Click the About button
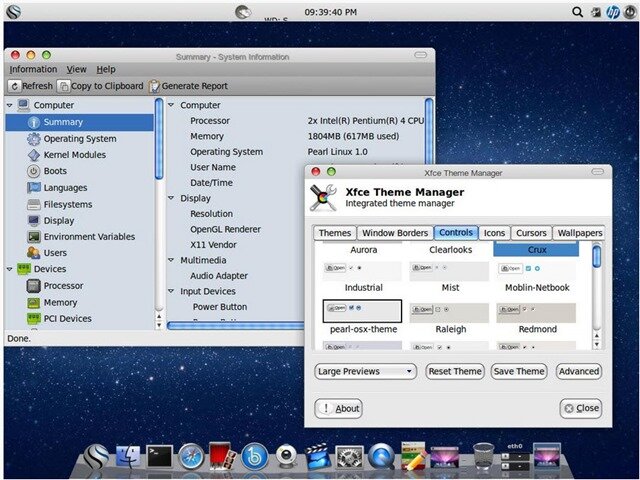640x480 pixels. point(338,409)
